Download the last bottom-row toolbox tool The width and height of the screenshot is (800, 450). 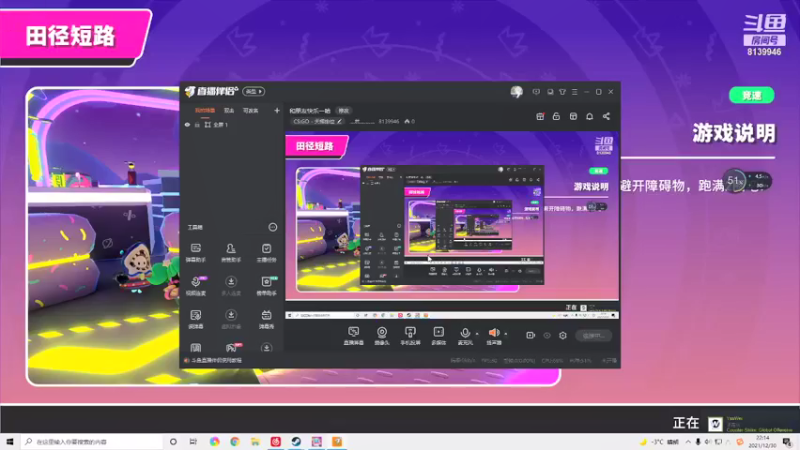click(266, 348)
